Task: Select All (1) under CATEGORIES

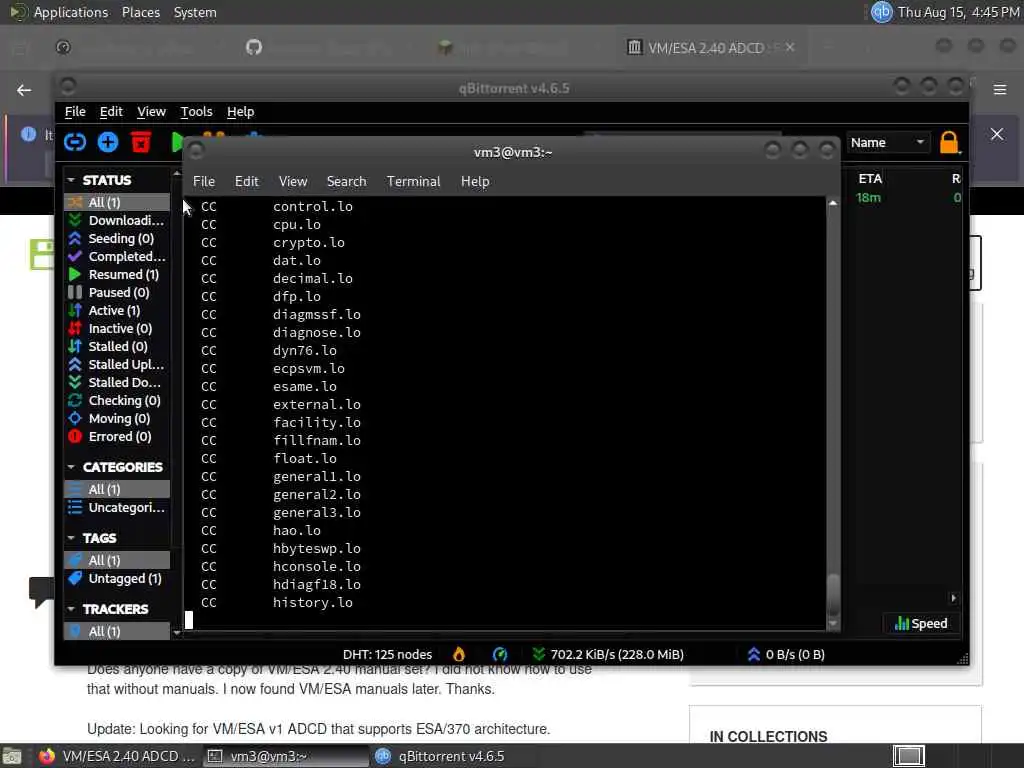Action: click(x=118, y=489)
